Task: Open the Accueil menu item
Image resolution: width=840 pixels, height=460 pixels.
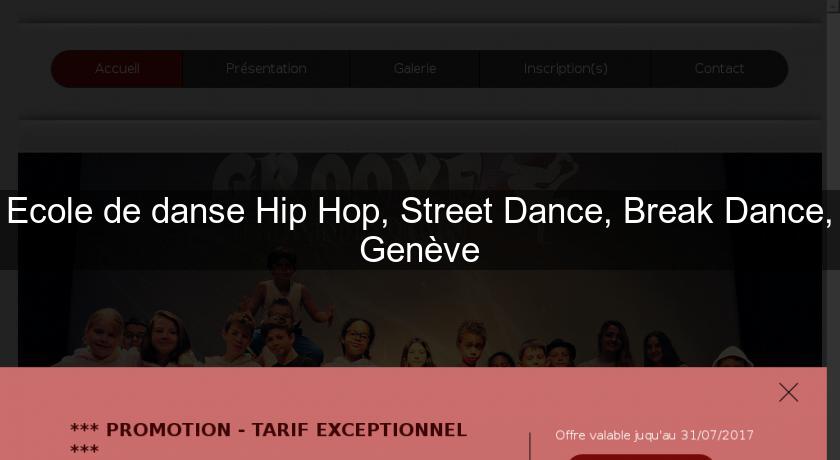Action: pos(117,69)
